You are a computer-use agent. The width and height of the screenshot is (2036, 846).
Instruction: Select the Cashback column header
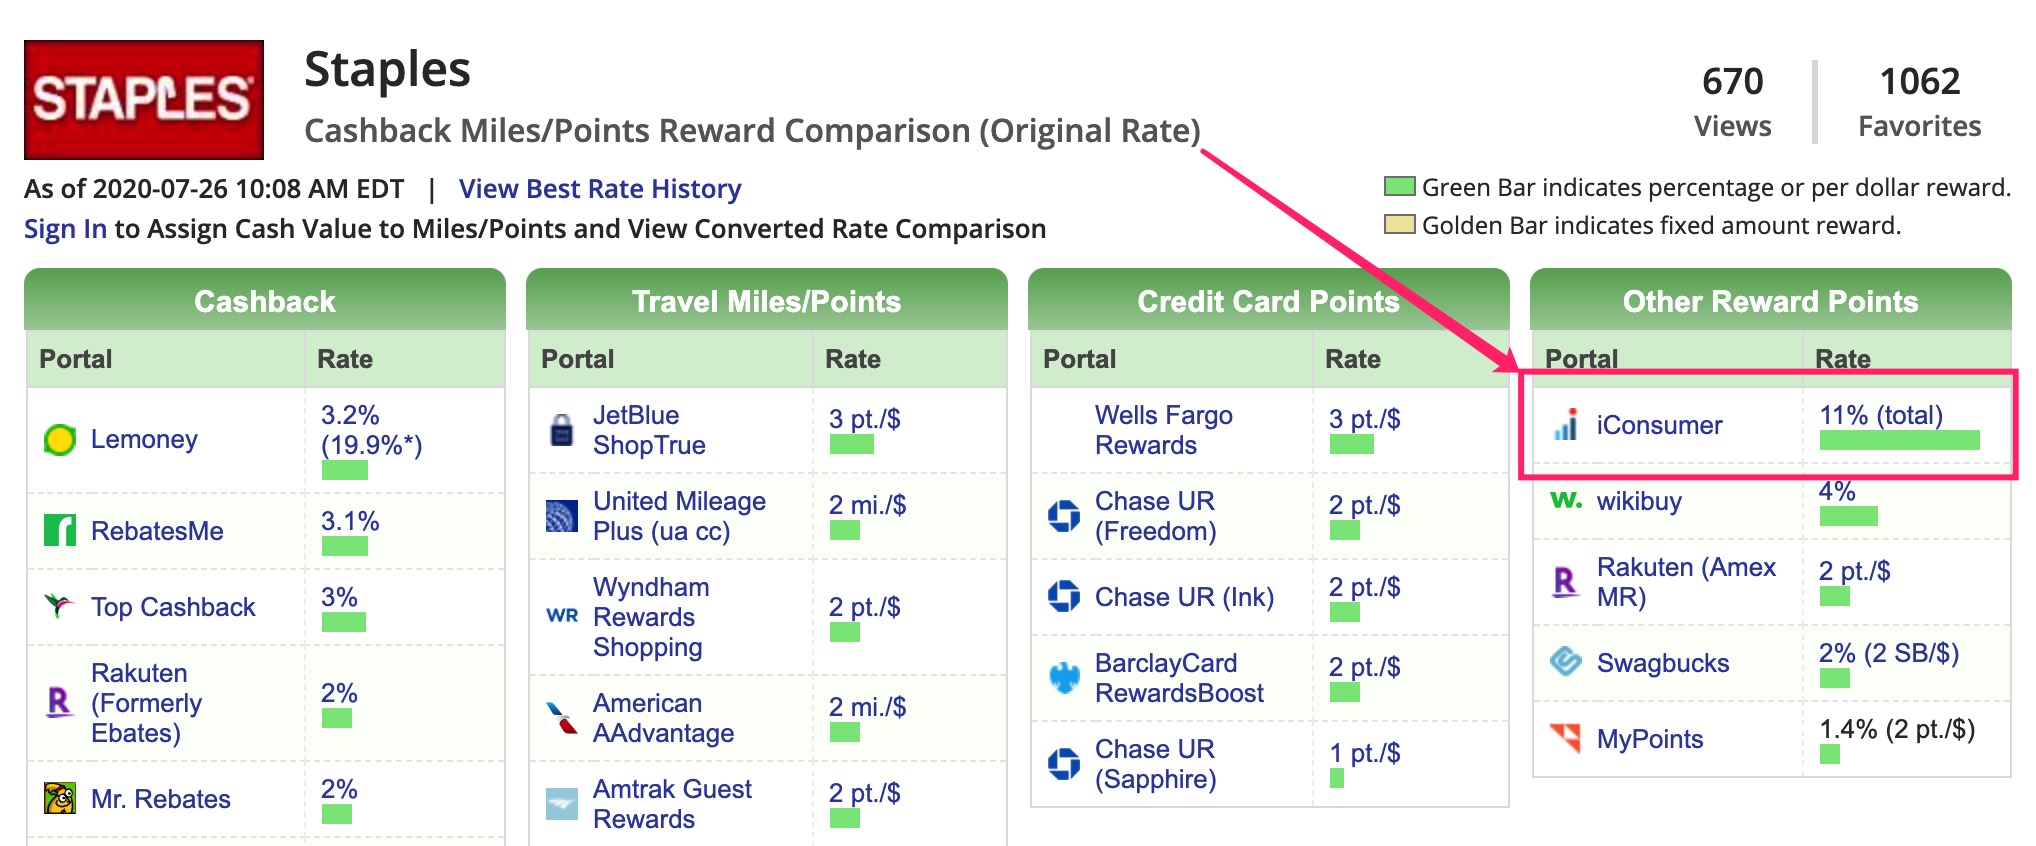click(x=265, y=301)
